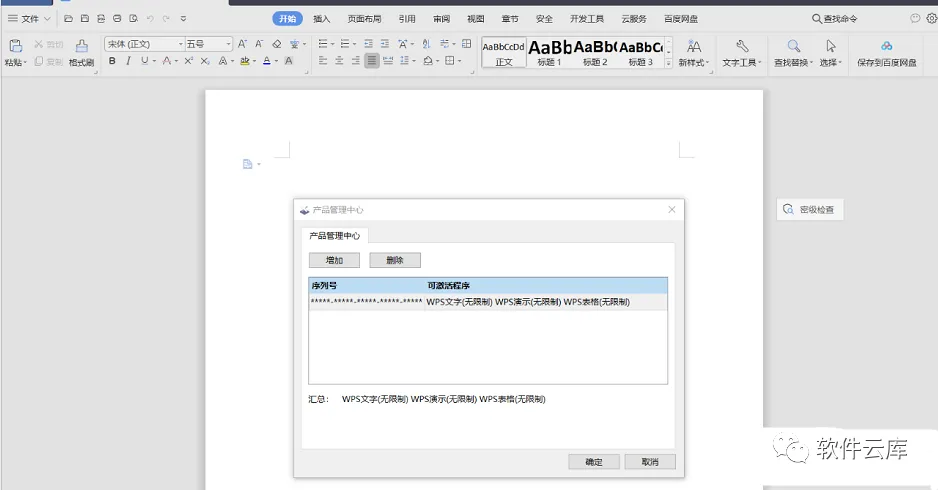
Task: Expand quick access toolbar customize dropdown
Action: coord(183,19)
